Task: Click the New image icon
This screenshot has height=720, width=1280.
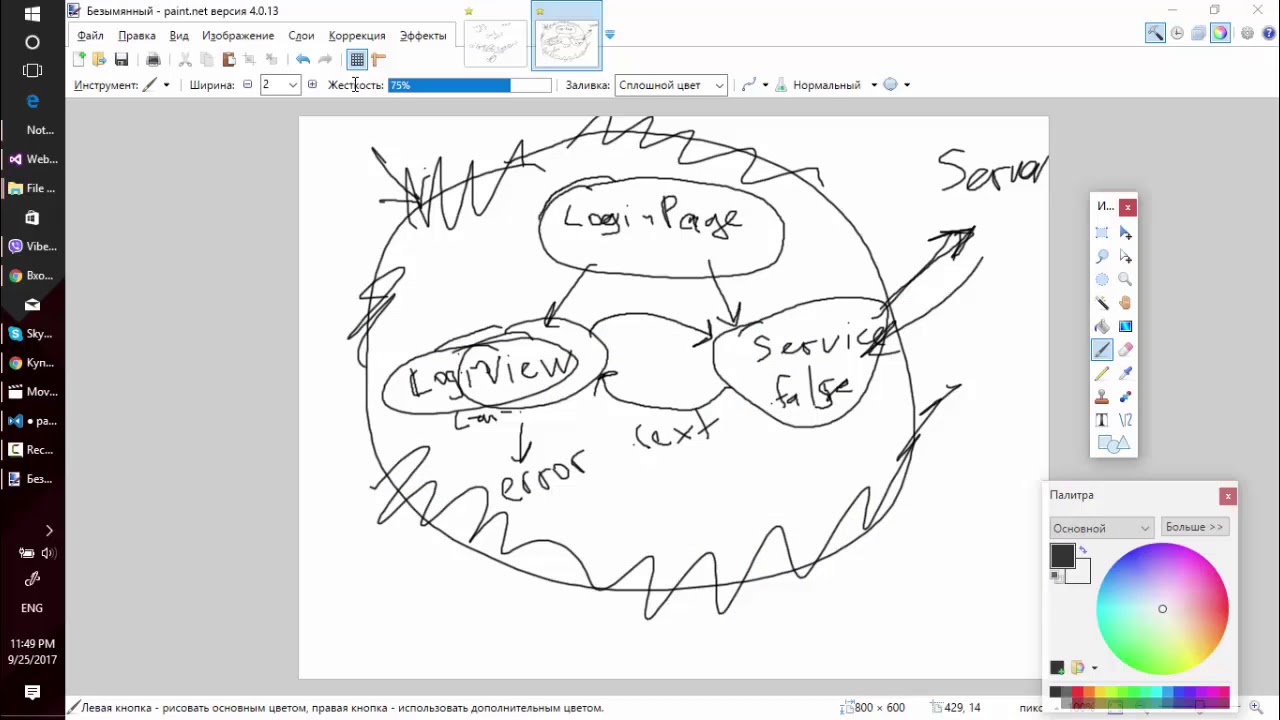Action: (x=80, y=60)
